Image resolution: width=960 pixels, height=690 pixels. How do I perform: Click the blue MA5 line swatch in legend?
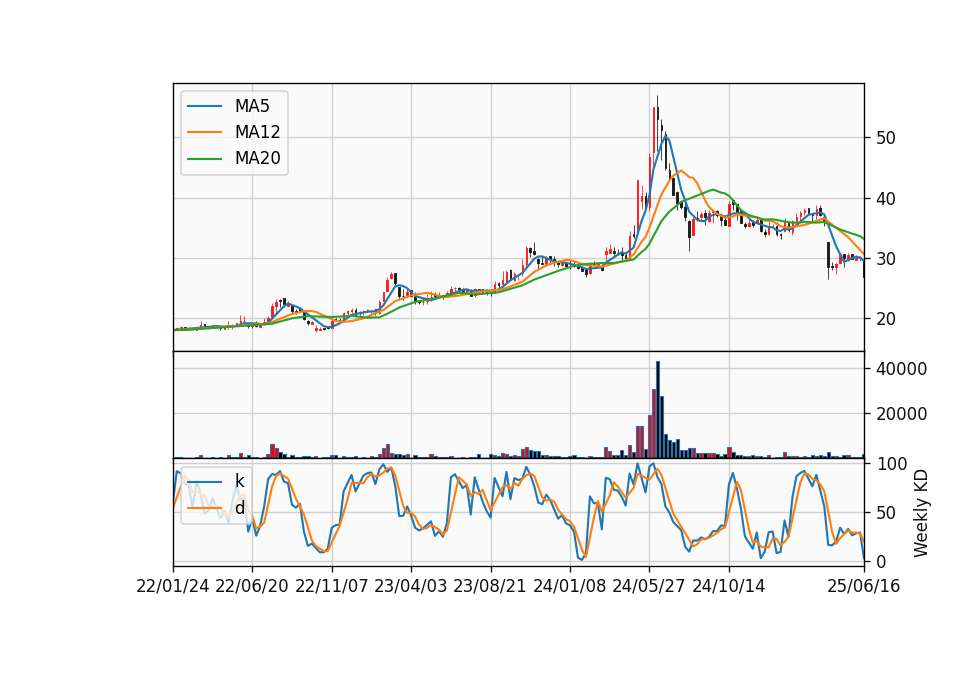point(204,106)
